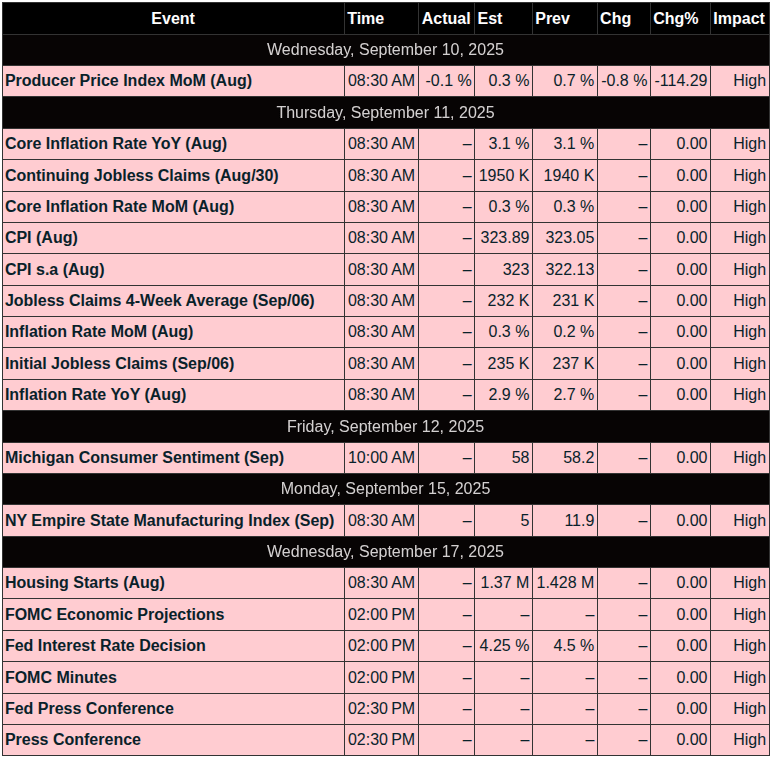Click the 4.5 % previous value
Screen dimensions: 780x757
click(x=573, y=646)
